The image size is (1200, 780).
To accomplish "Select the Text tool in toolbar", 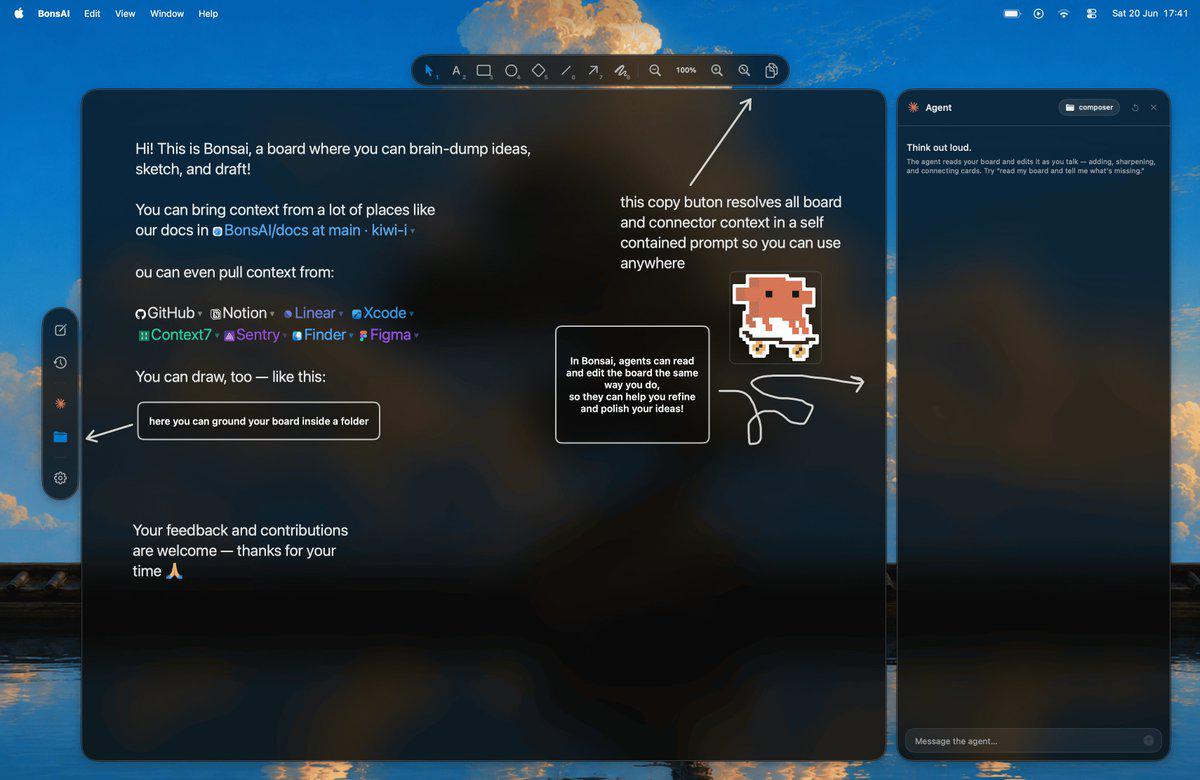I will pos(457,71).
